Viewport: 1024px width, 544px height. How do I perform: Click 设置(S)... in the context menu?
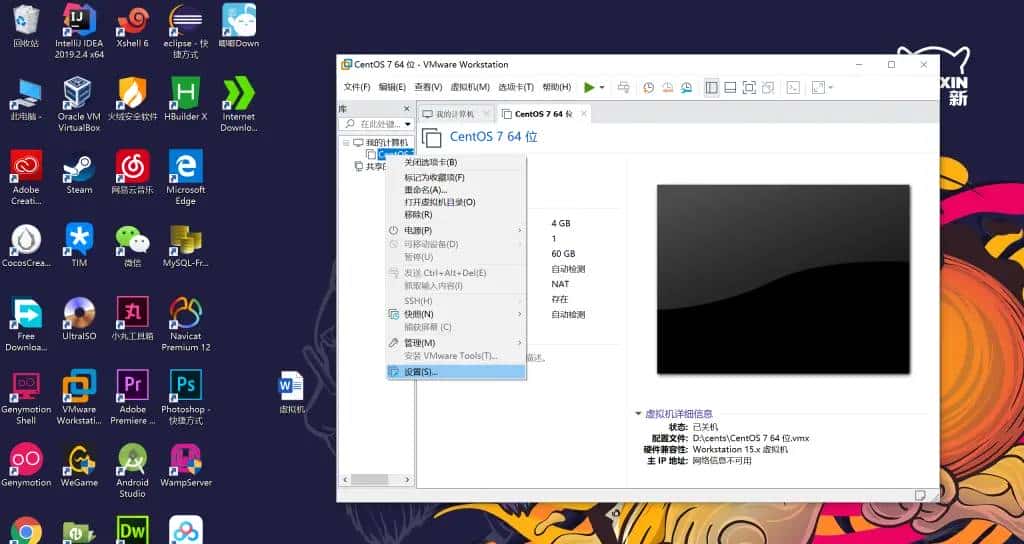[x=456, y=372]
